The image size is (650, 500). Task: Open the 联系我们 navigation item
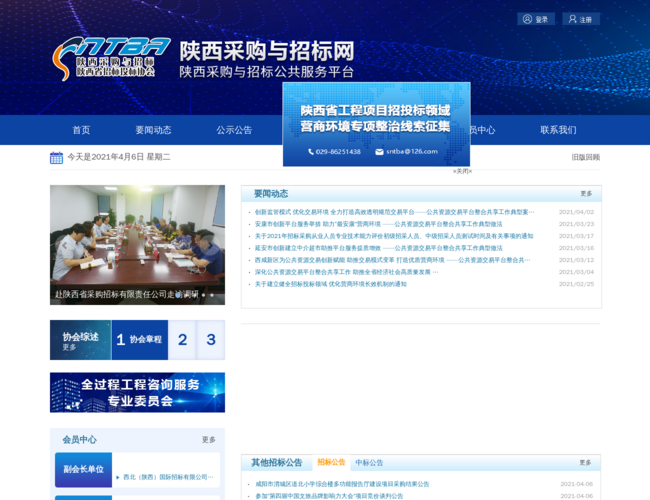[x=558, y=130]
